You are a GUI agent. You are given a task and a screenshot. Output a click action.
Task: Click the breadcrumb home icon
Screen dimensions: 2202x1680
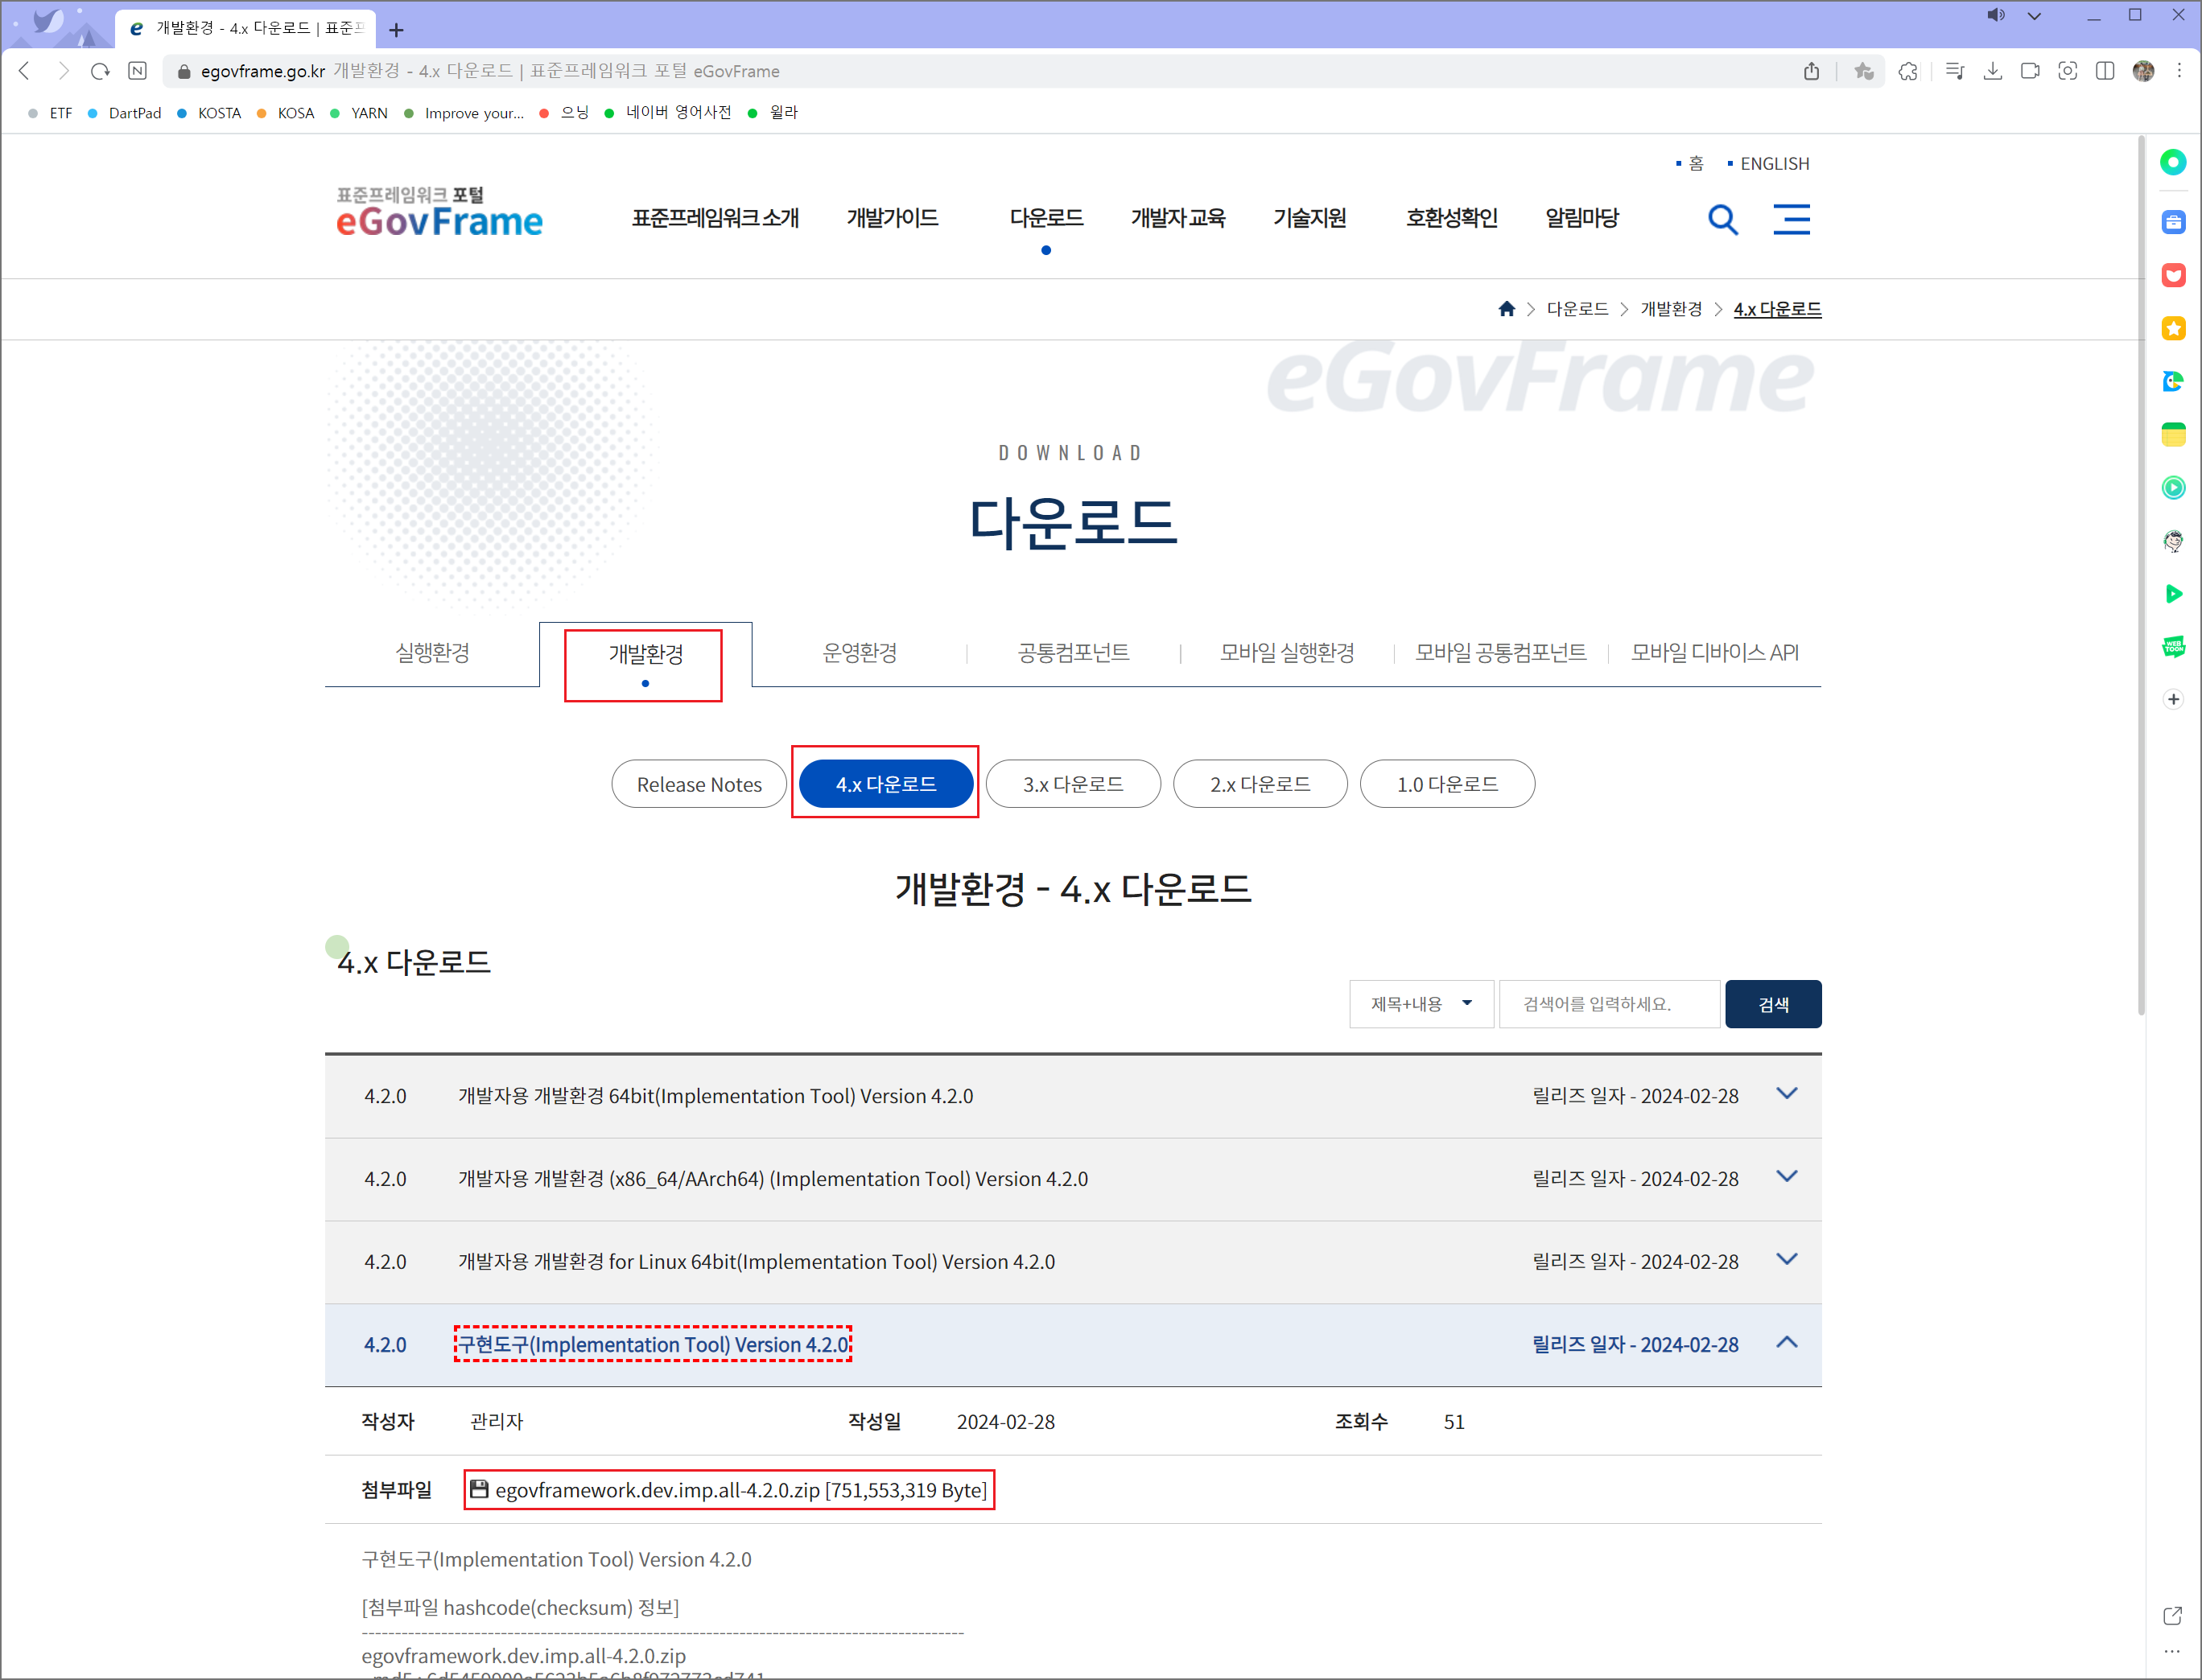[x=1506, y=309]
